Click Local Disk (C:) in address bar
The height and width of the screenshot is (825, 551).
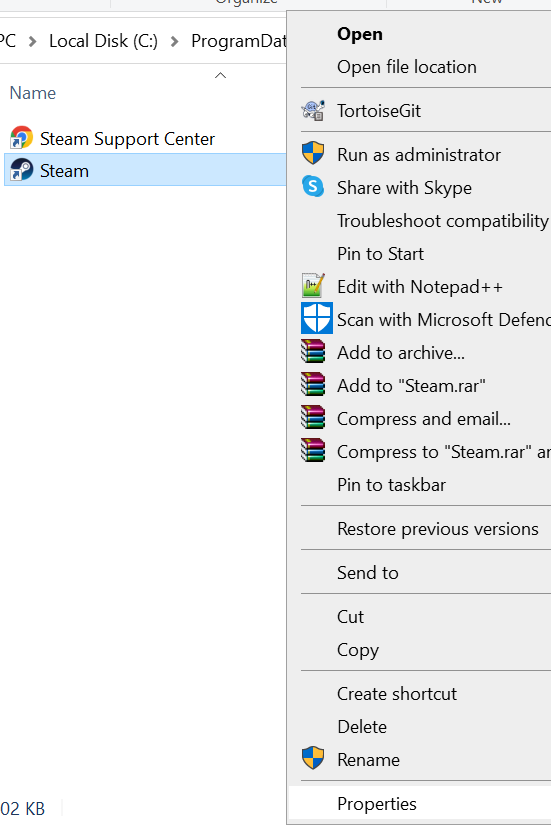click(103, 41)
